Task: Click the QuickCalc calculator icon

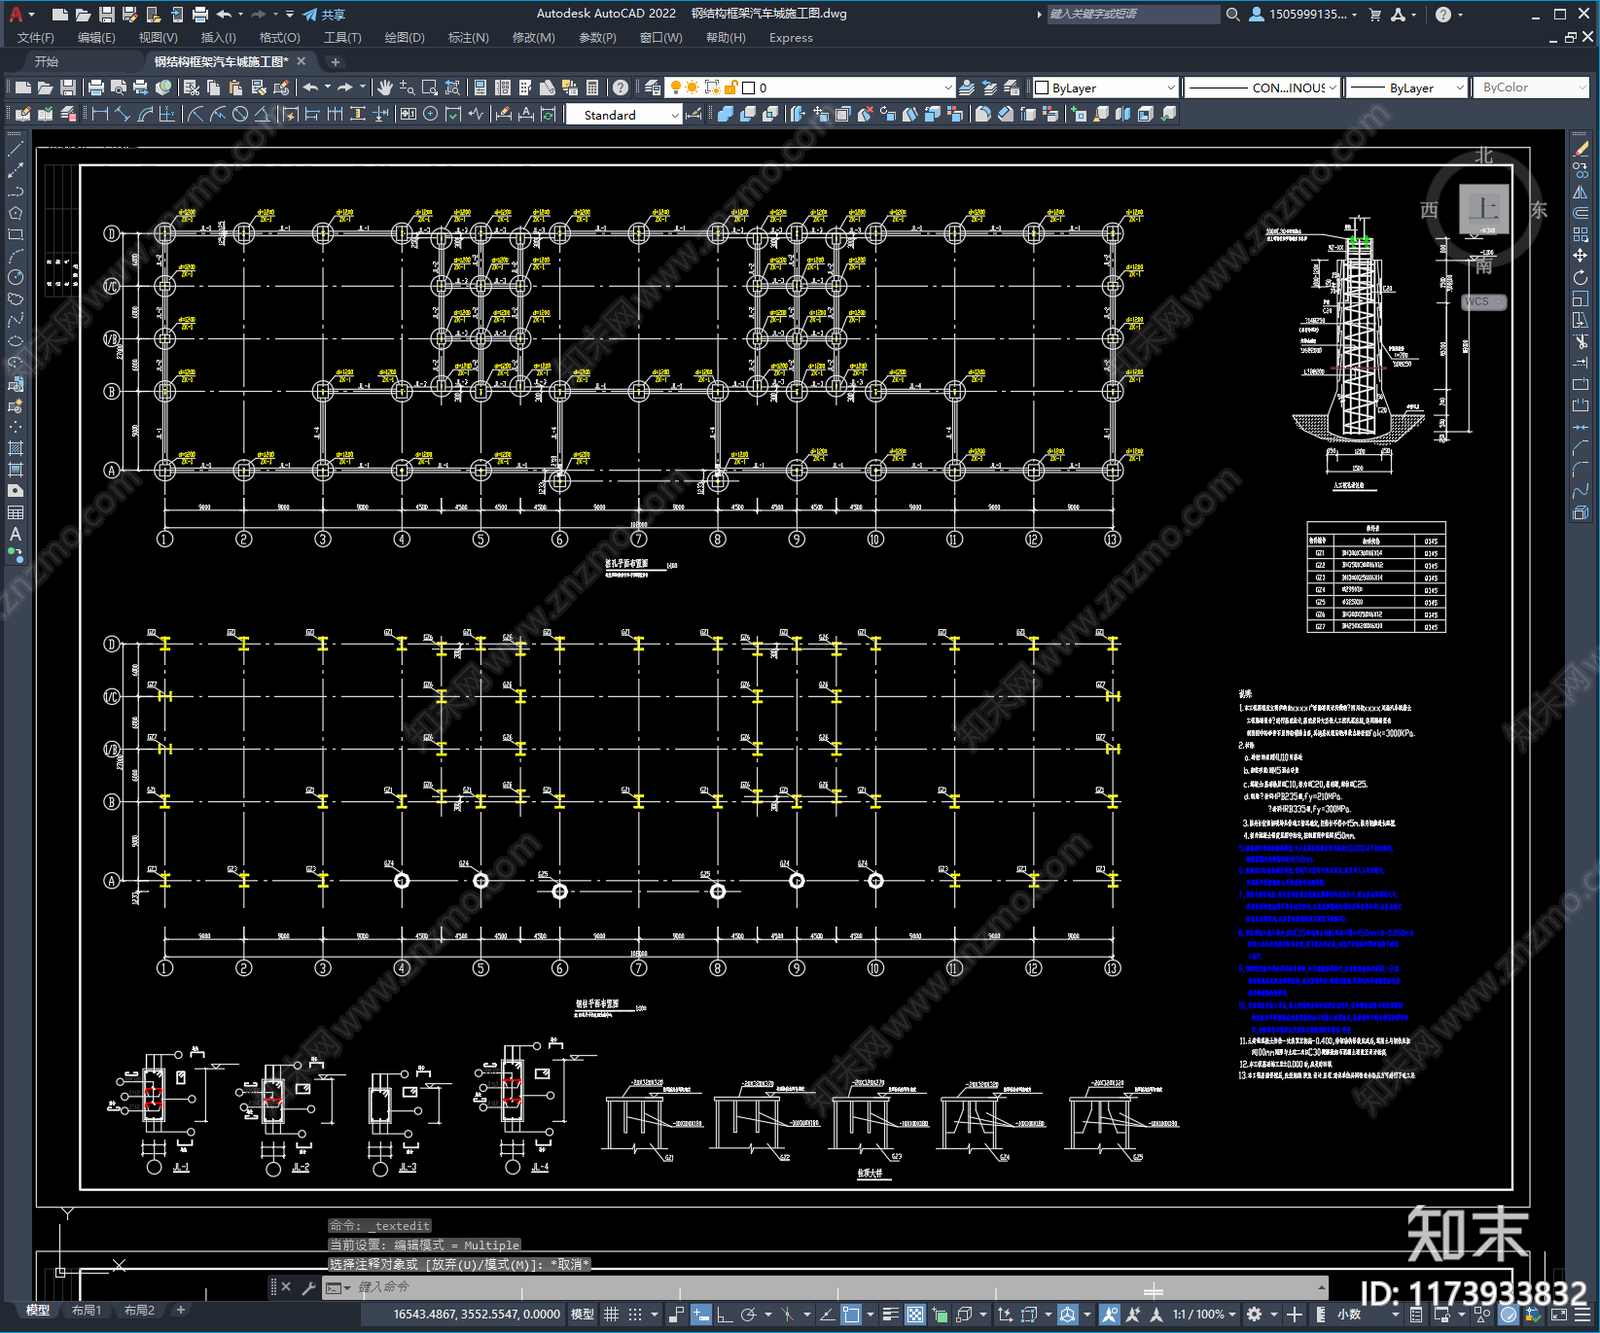Action: 592,88
